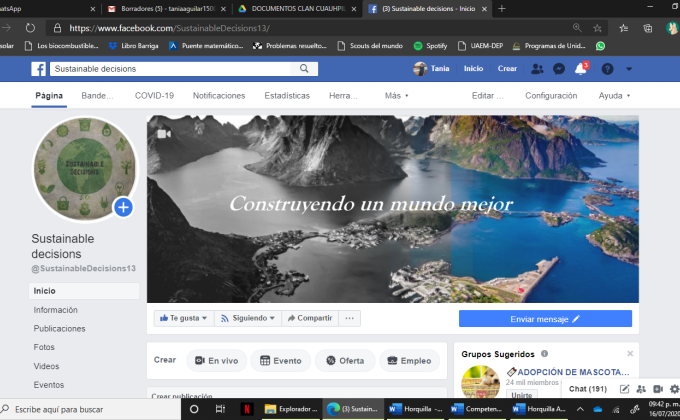This screenshot has height=420, width=680.
Task: Click the friend requests icon
Action: (538, 69)
